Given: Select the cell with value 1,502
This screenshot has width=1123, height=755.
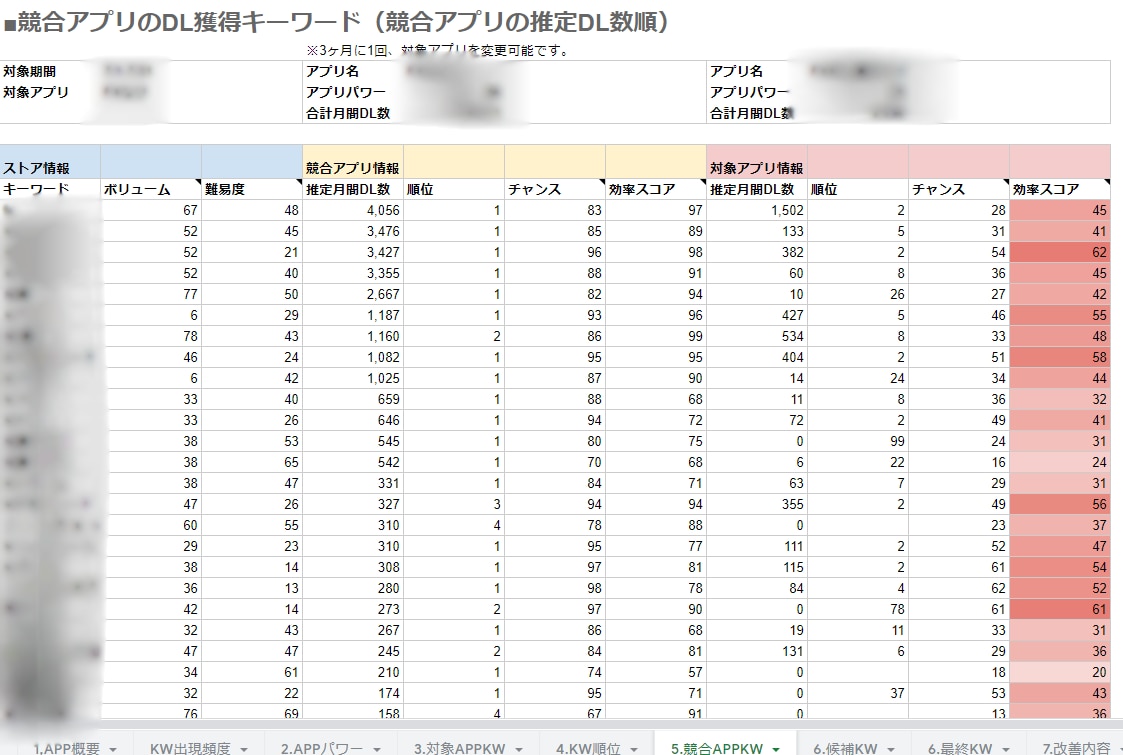Looking at the screenshot, I should click(757, 210).
